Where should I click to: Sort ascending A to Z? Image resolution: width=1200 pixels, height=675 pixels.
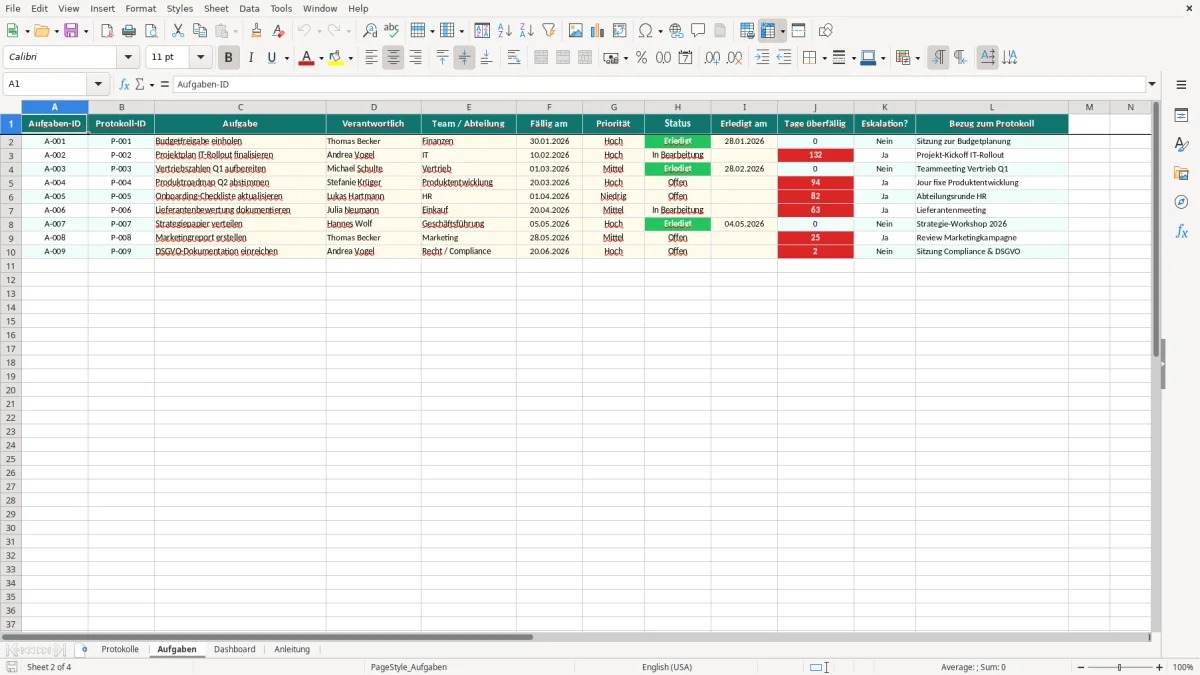click(504, 31)
